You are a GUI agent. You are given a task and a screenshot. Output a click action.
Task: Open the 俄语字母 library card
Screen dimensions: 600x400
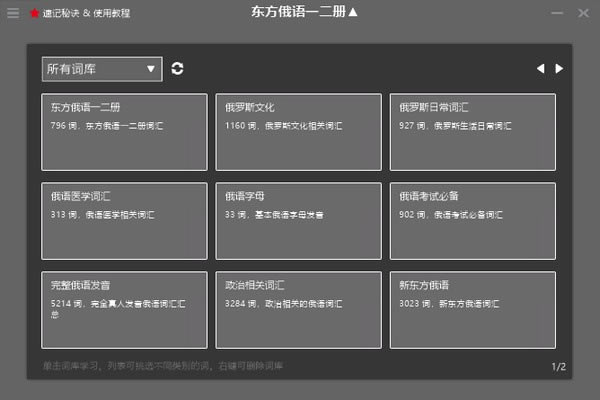[299, 220]
